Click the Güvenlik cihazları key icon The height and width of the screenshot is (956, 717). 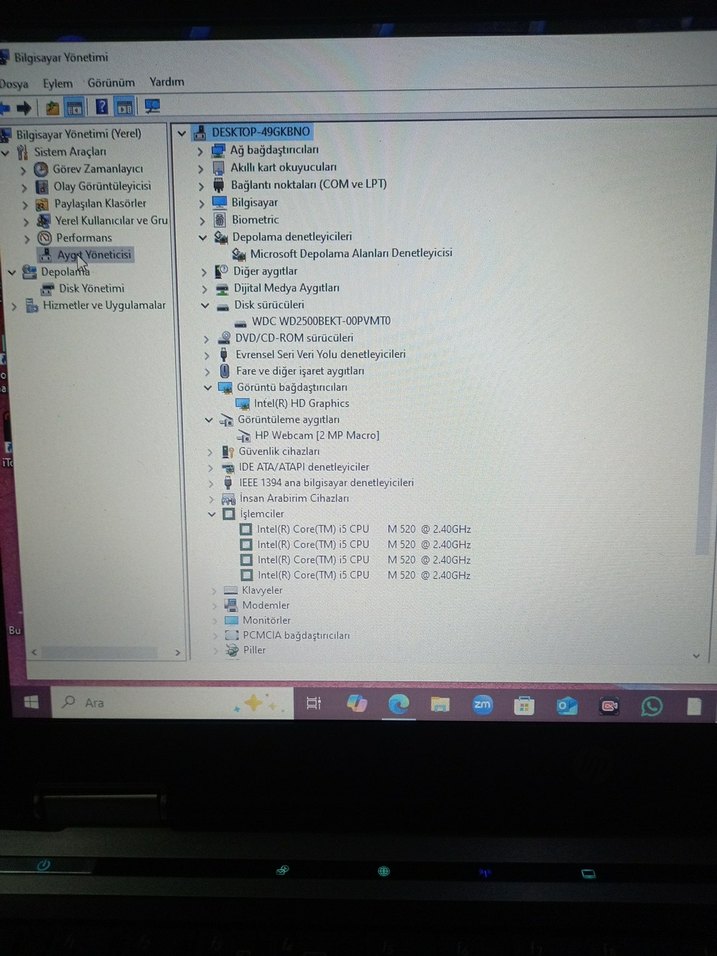228,452
